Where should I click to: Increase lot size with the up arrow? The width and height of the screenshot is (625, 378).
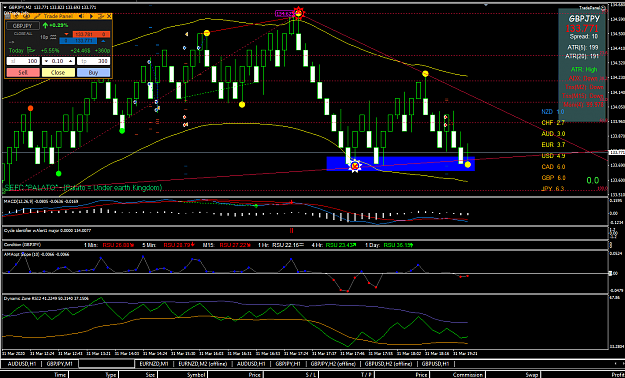(x=71, y=61)
